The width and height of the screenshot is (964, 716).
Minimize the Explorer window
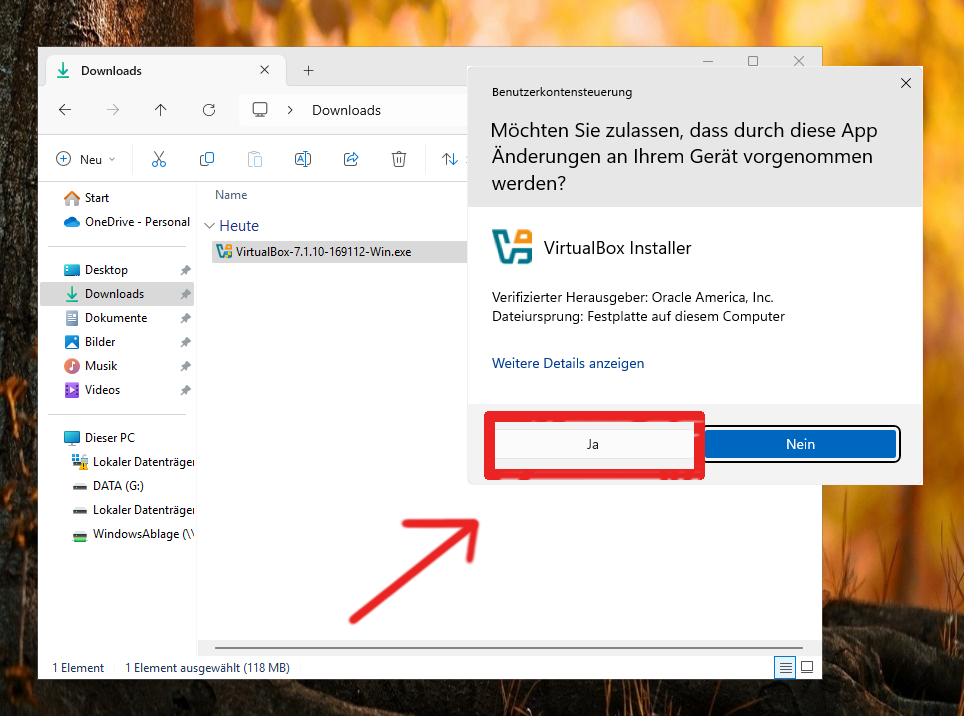click(708, 61)
